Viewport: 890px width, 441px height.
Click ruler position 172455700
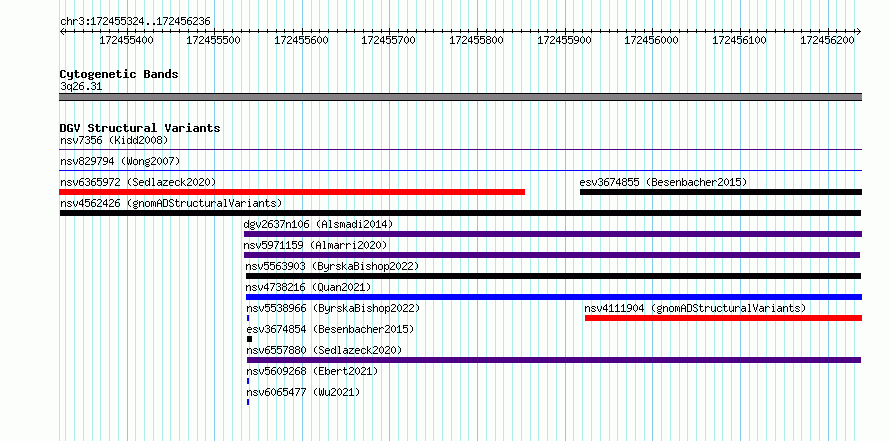389,40
